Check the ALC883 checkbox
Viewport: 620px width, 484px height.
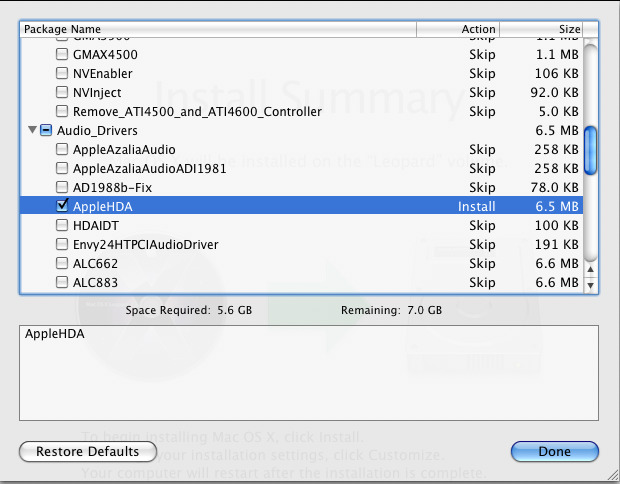point(62,282)
